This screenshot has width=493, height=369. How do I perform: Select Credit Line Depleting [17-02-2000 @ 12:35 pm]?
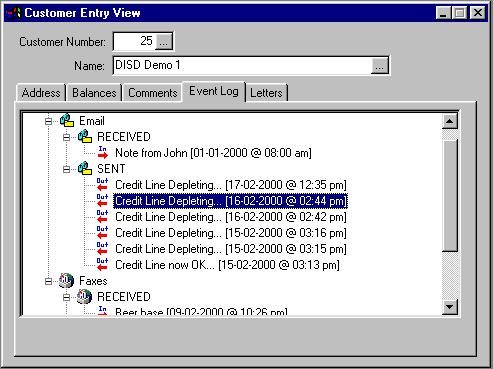tap(231, 185)
